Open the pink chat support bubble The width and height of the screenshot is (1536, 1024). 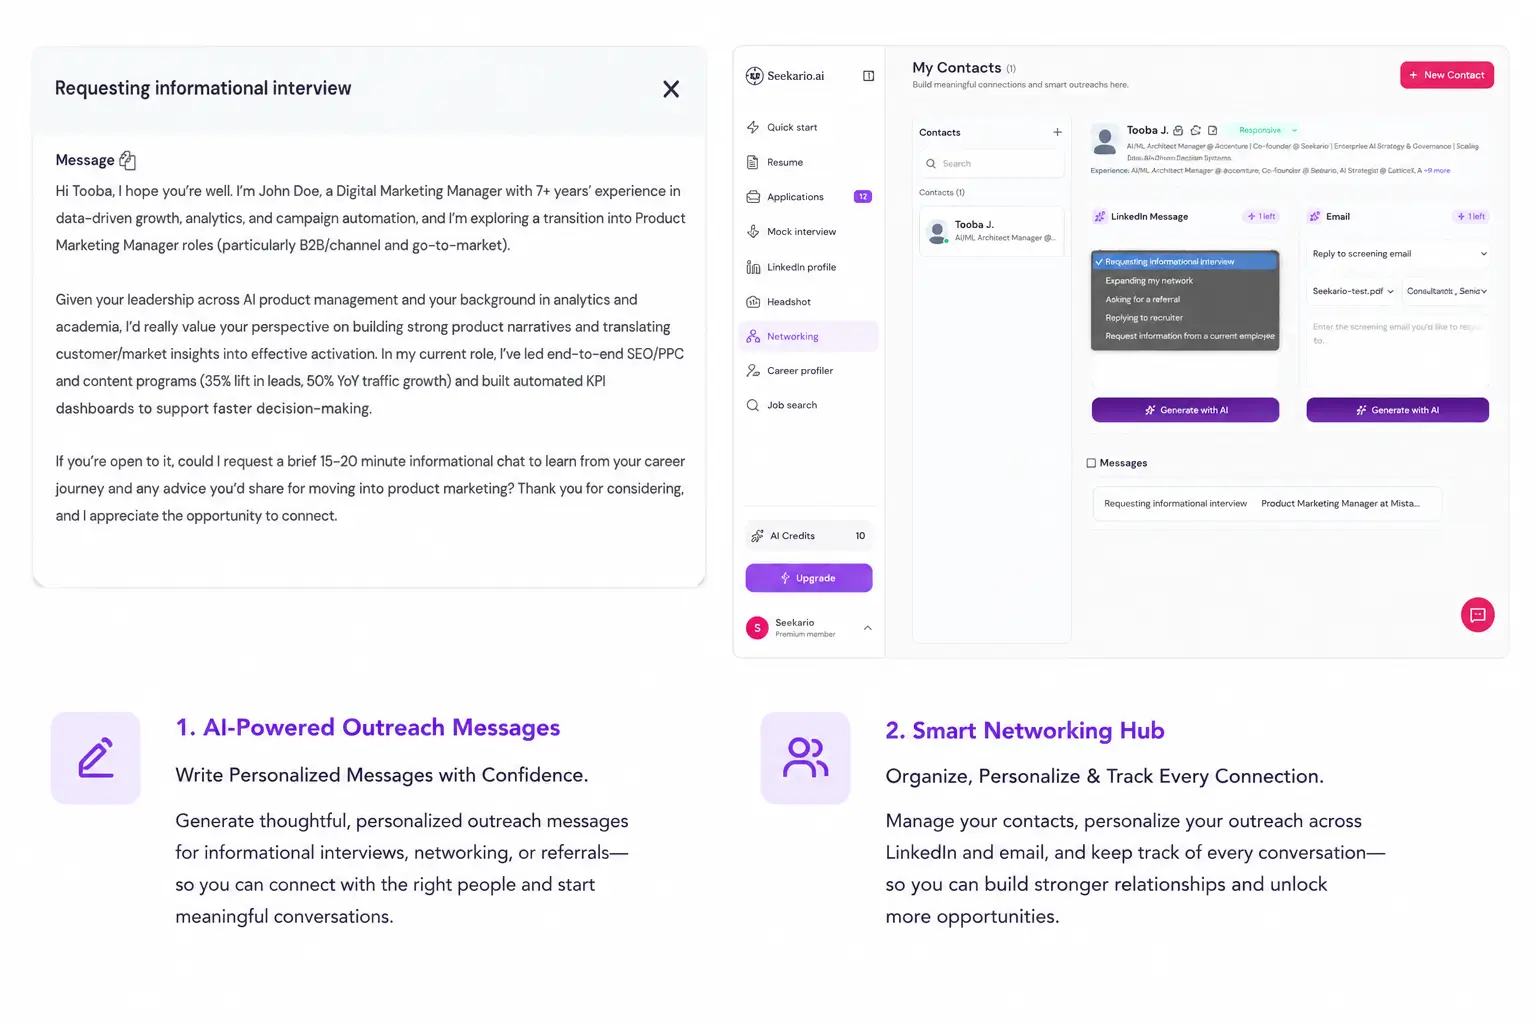coord(1477,615)
